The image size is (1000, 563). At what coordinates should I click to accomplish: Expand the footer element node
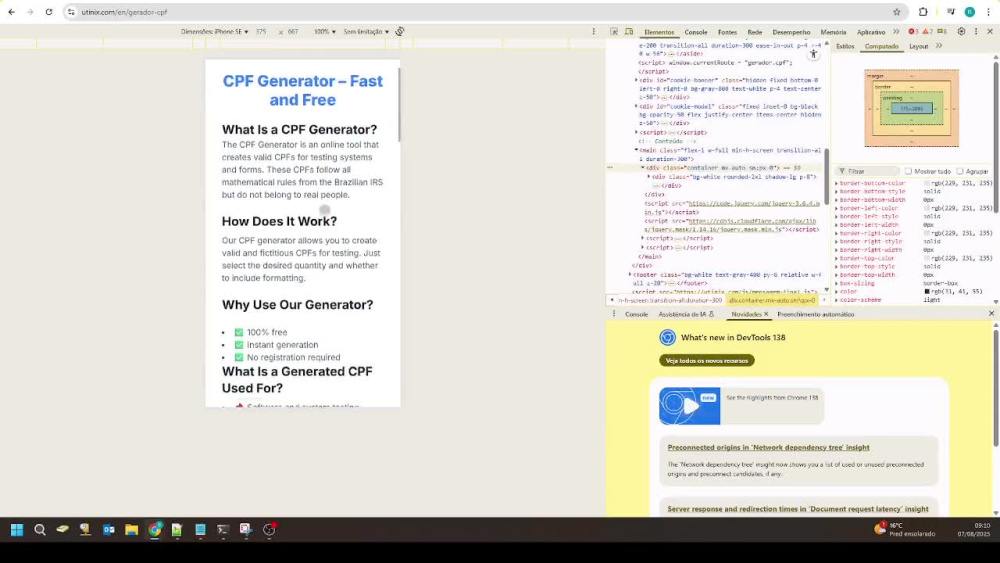pyautogui.click(x=629, y=274)
